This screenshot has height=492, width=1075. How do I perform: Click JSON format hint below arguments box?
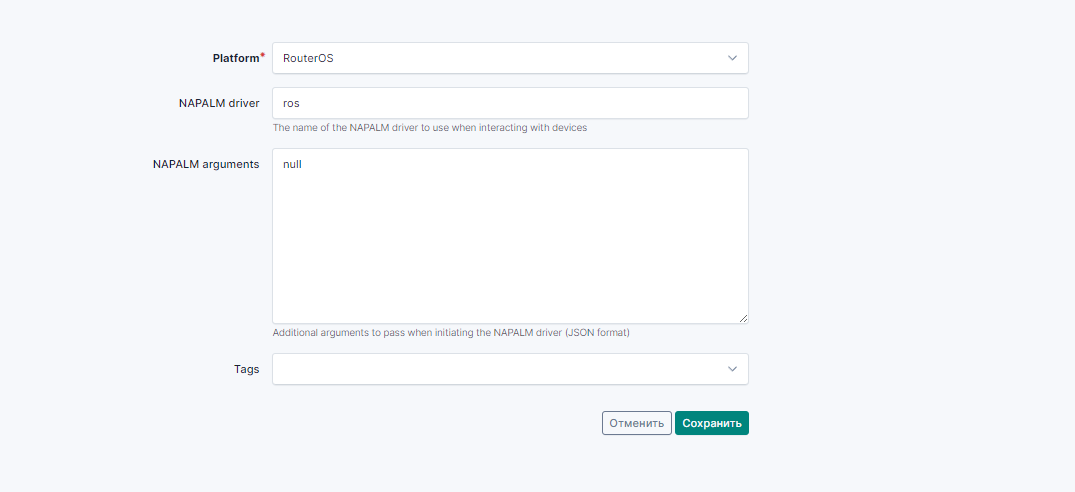click(x=450, y=333)
